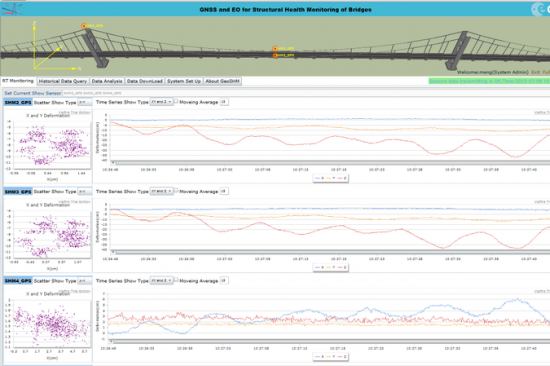Viewport: 550px width, 366px height.
Task: Enable Moving Average checkbox for SHM4_GPS
Action: click(176, 280)
